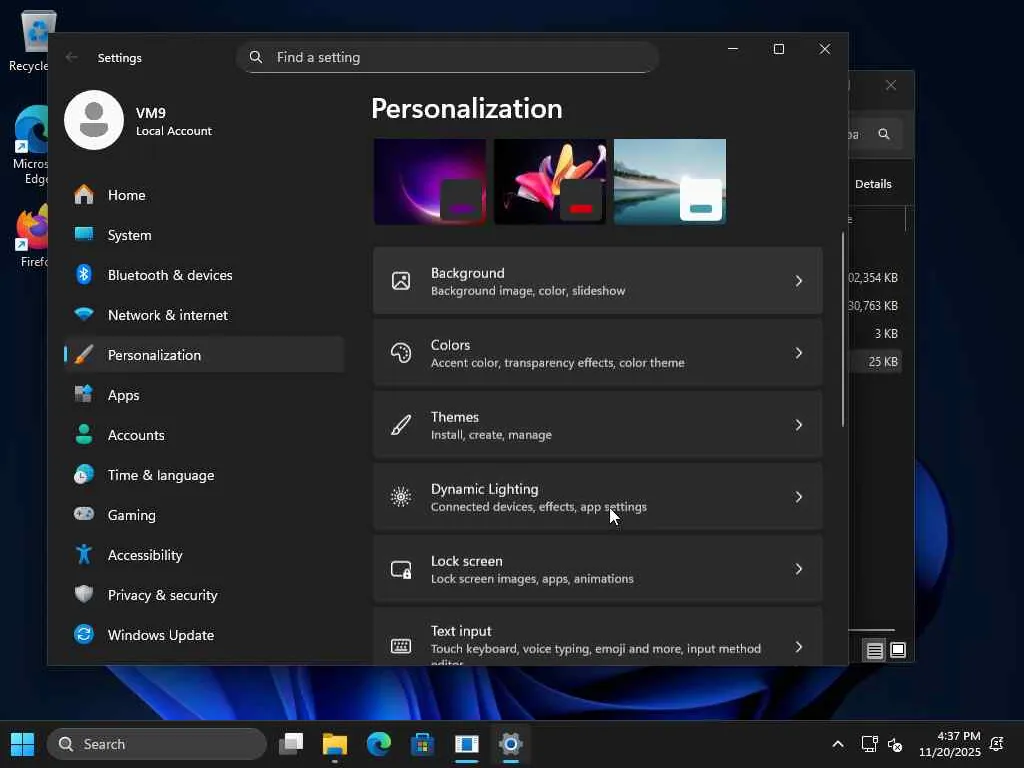This screenshot has width=1024, height=768.
Task: Click the back arrow in Settings
Action: tap(72, 58)
